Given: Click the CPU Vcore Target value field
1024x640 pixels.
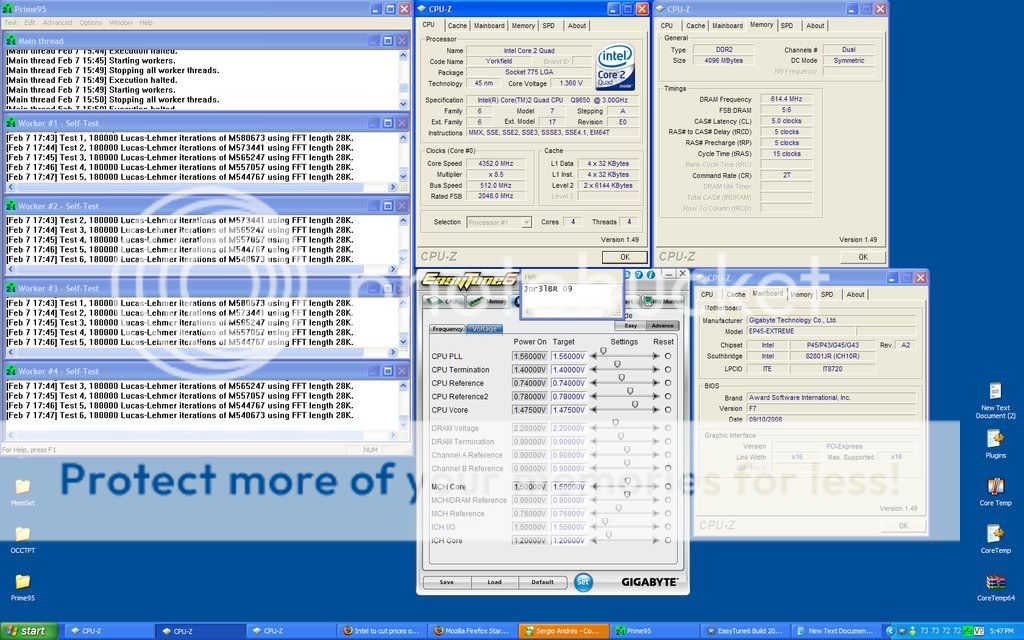Looking at the screenshot, I should click(568, 410).
